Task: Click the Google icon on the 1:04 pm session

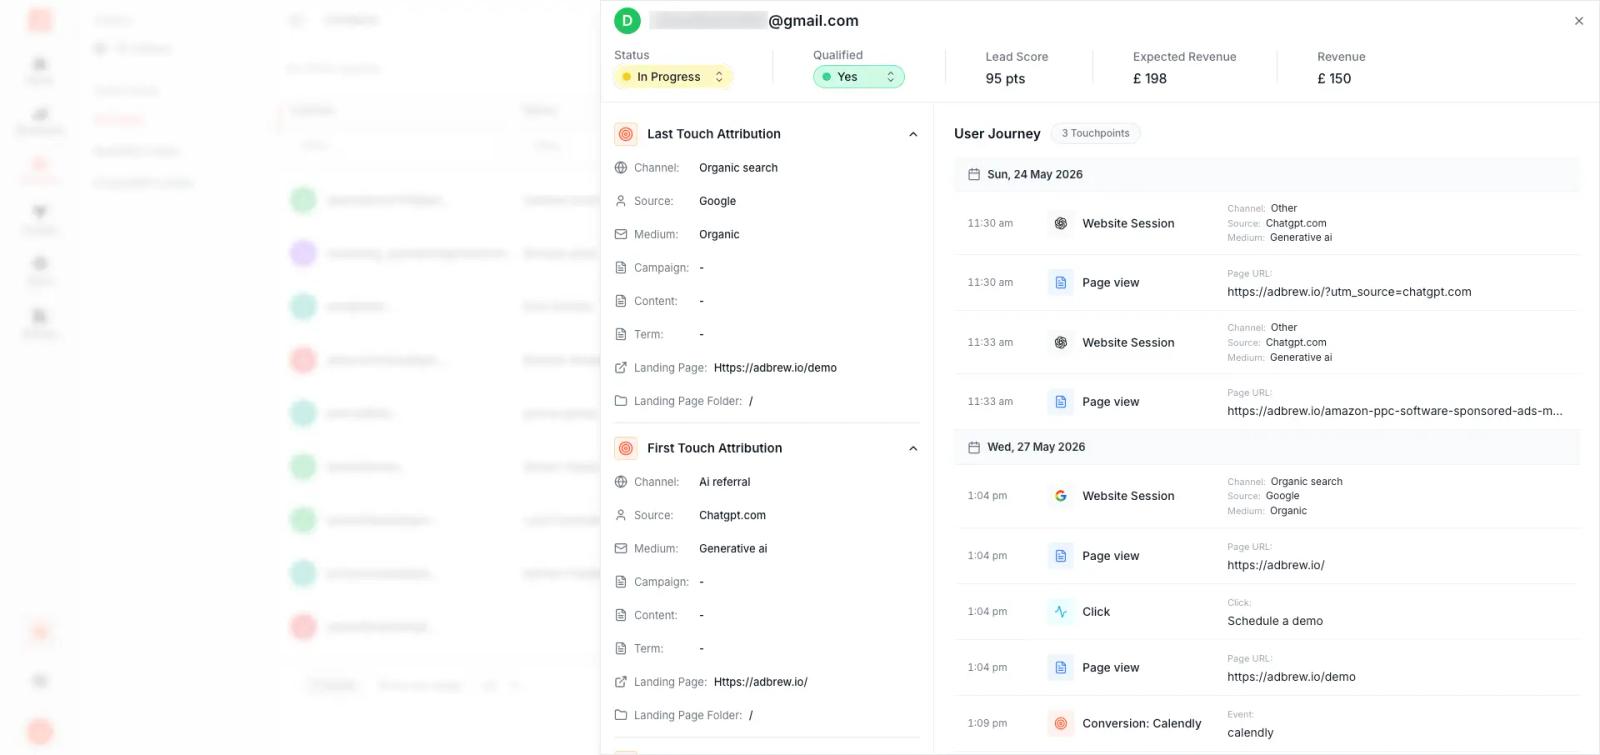Action: pos(1061,496)
